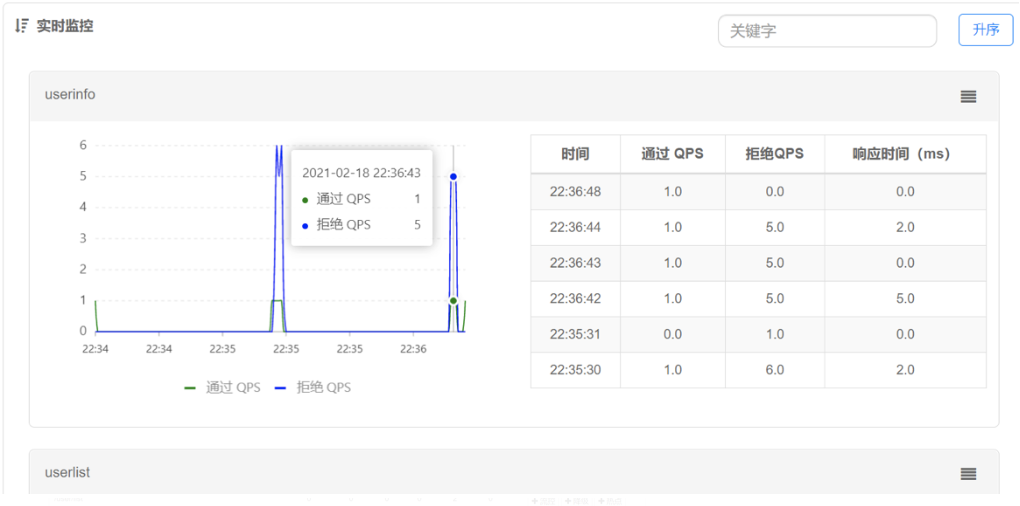The width and height of the screenshot is (1020, 506).
Task: Click the 22:36 x-axis label
Action: [413, 349]
